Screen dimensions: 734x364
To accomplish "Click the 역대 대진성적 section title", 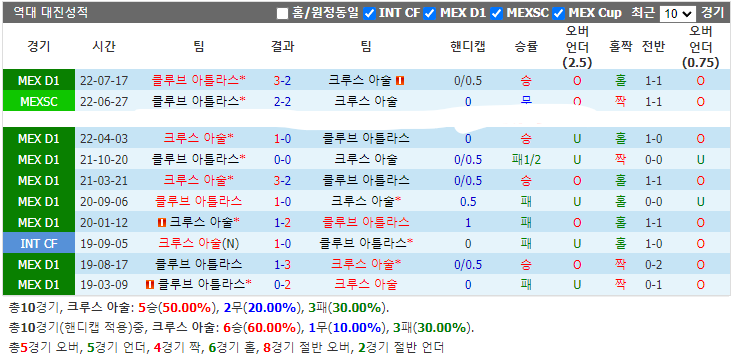I will (51, 13).
